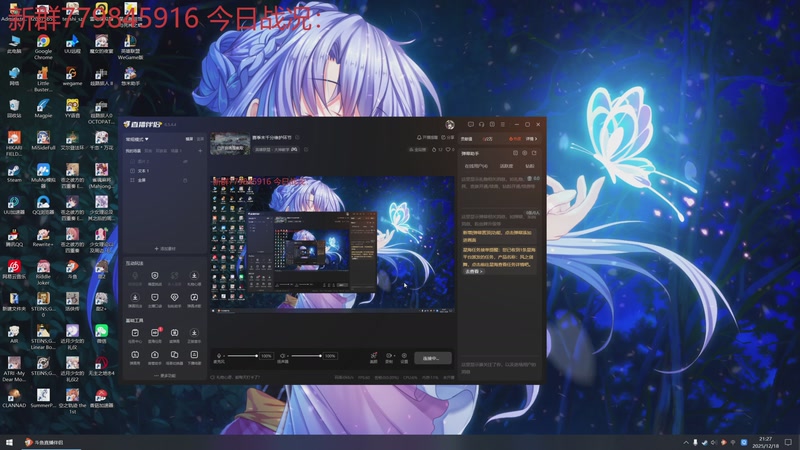The height and width of the screenshot is (450, 800).
Task: Open the 正版音乐 download icon in 基础工具
Action: (x=194, y=335)
